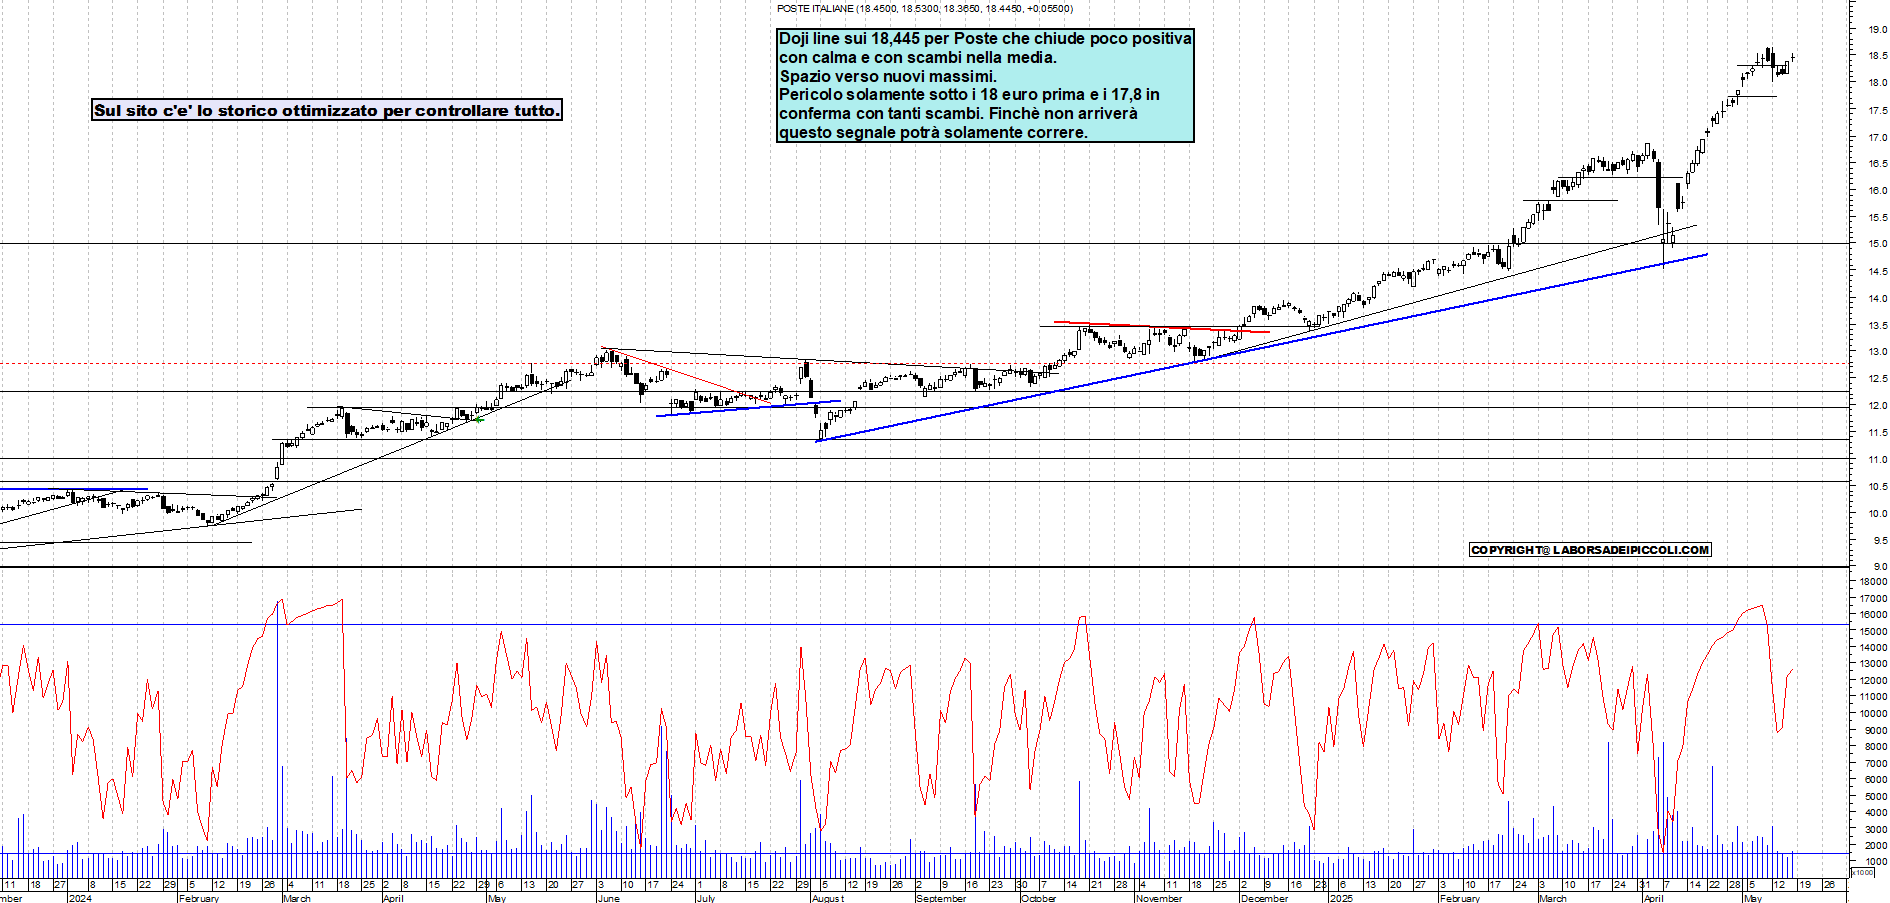Click the August month label

(x=828, y=898)
